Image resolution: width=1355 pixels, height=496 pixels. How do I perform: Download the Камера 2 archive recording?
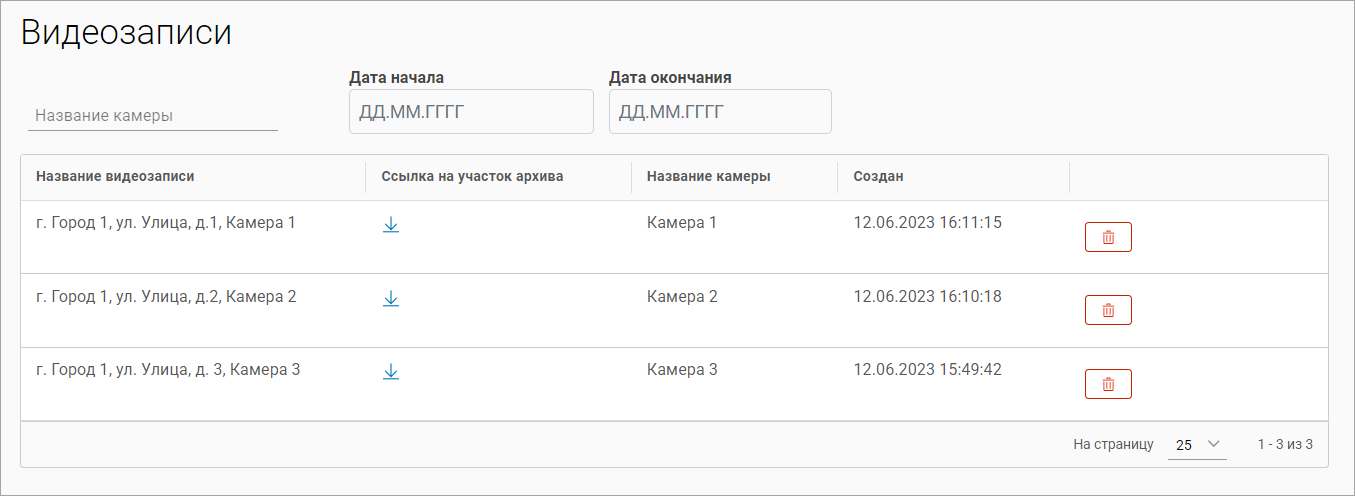pos(391,298)
